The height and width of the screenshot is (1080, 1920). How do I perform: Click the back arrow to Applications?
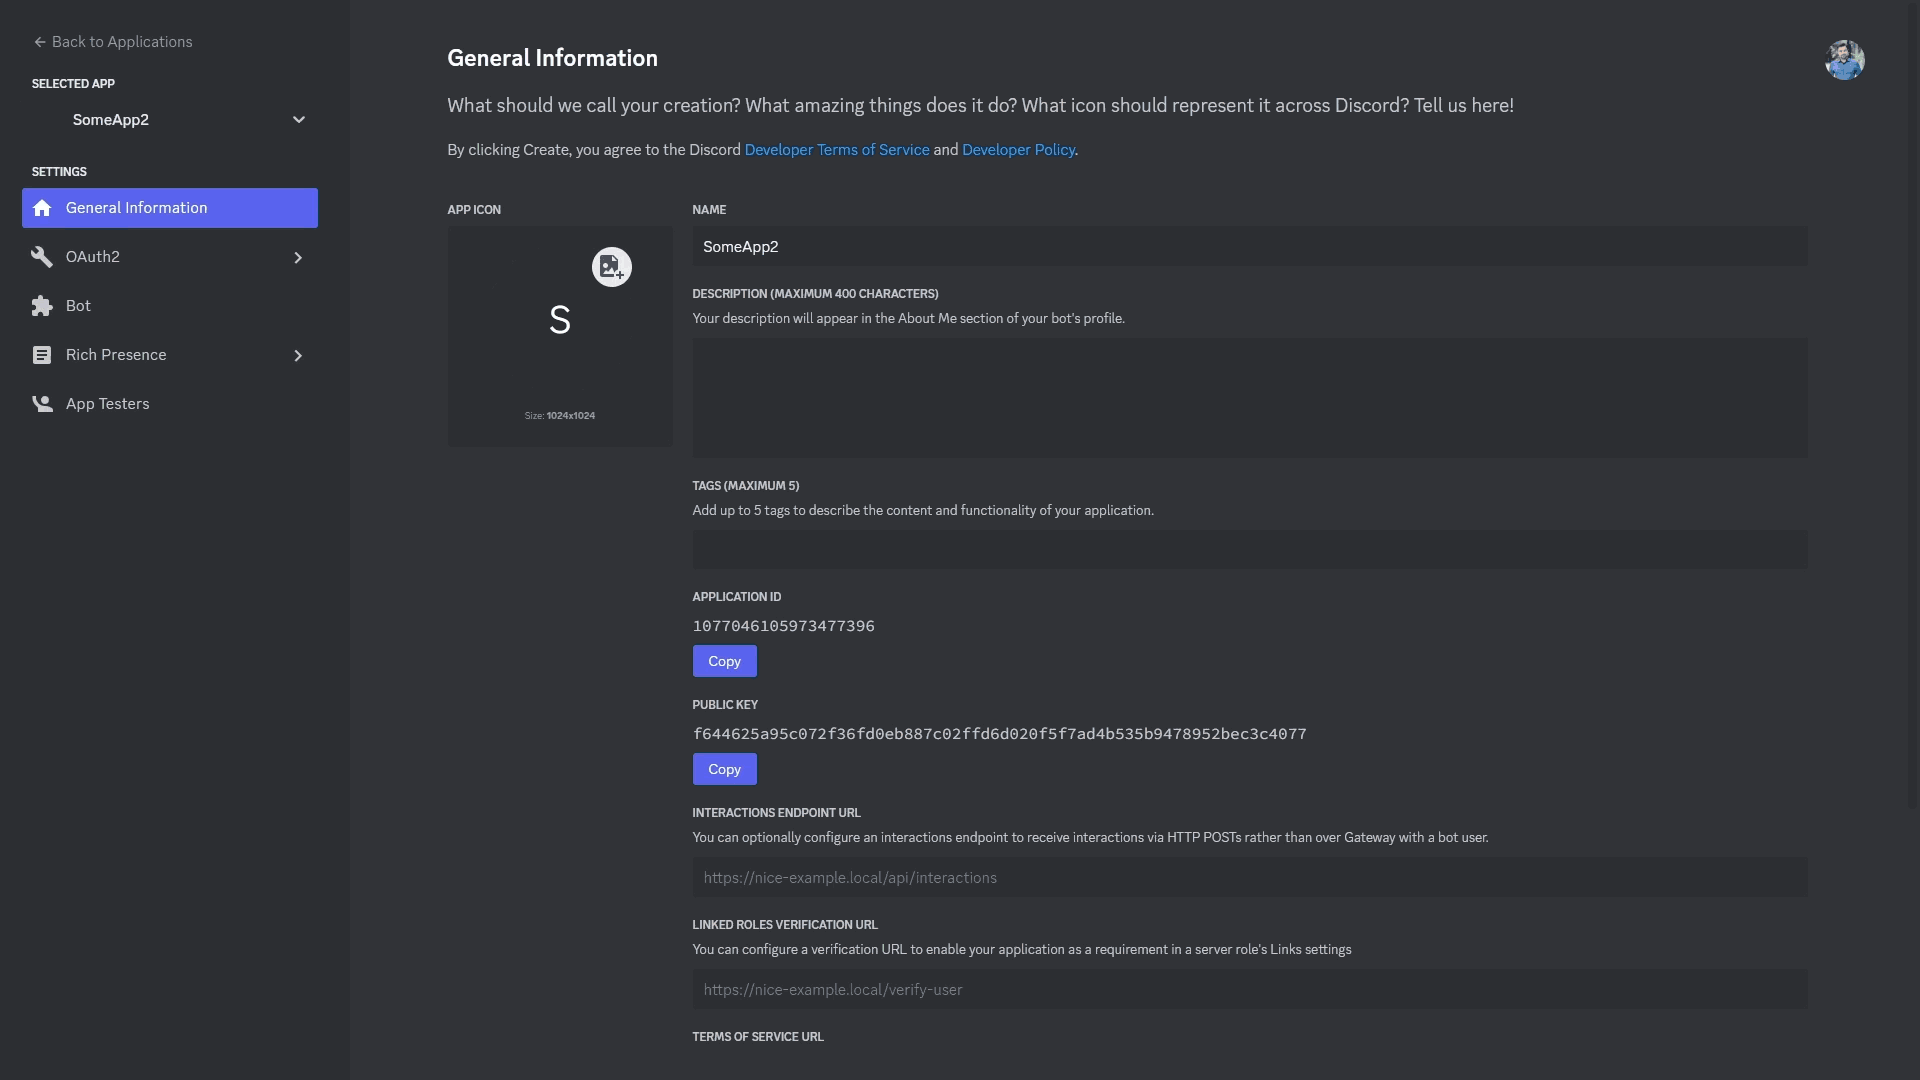pos(37,41)
